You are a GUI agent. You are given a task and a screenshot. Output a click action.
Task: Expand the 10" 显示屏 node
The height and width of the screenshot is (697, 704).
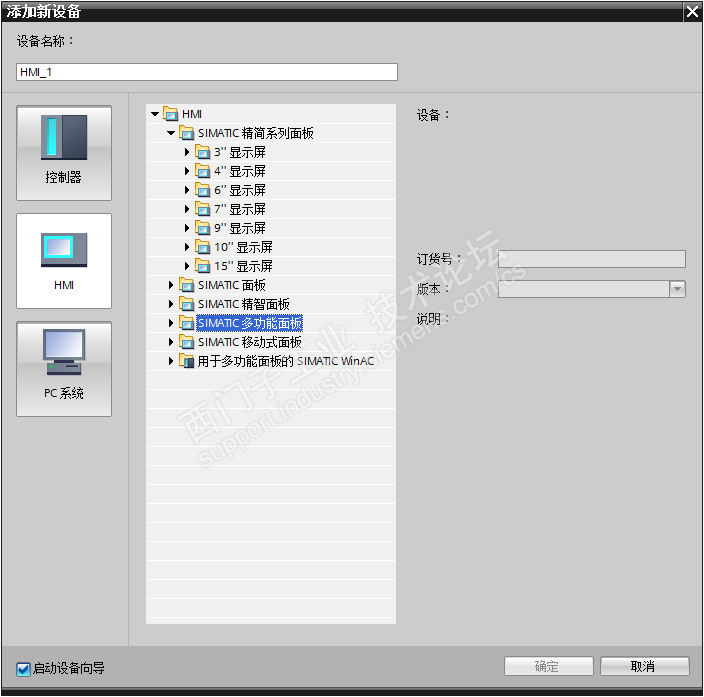pos(187,247)
